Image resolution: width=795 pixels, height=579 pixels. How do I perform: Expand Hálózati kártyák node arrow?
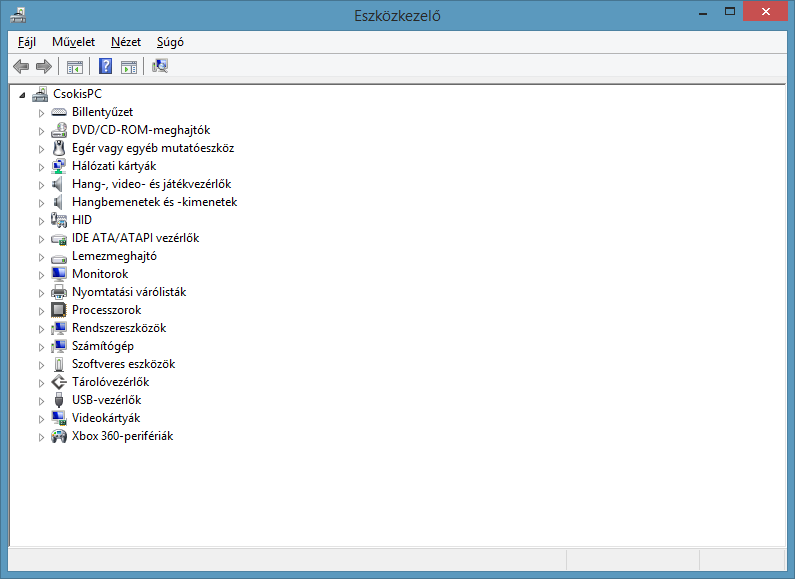(41, 167)
